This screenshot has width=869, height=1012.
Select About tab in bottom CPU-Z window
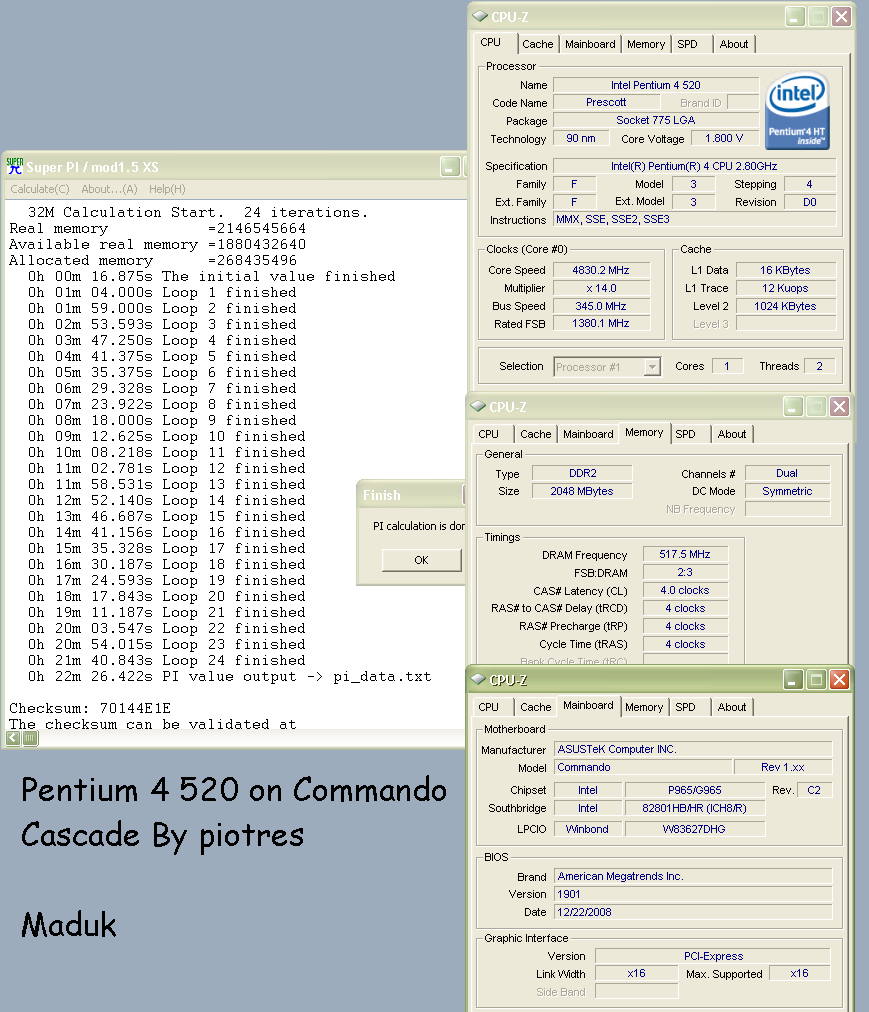(732, 707)
